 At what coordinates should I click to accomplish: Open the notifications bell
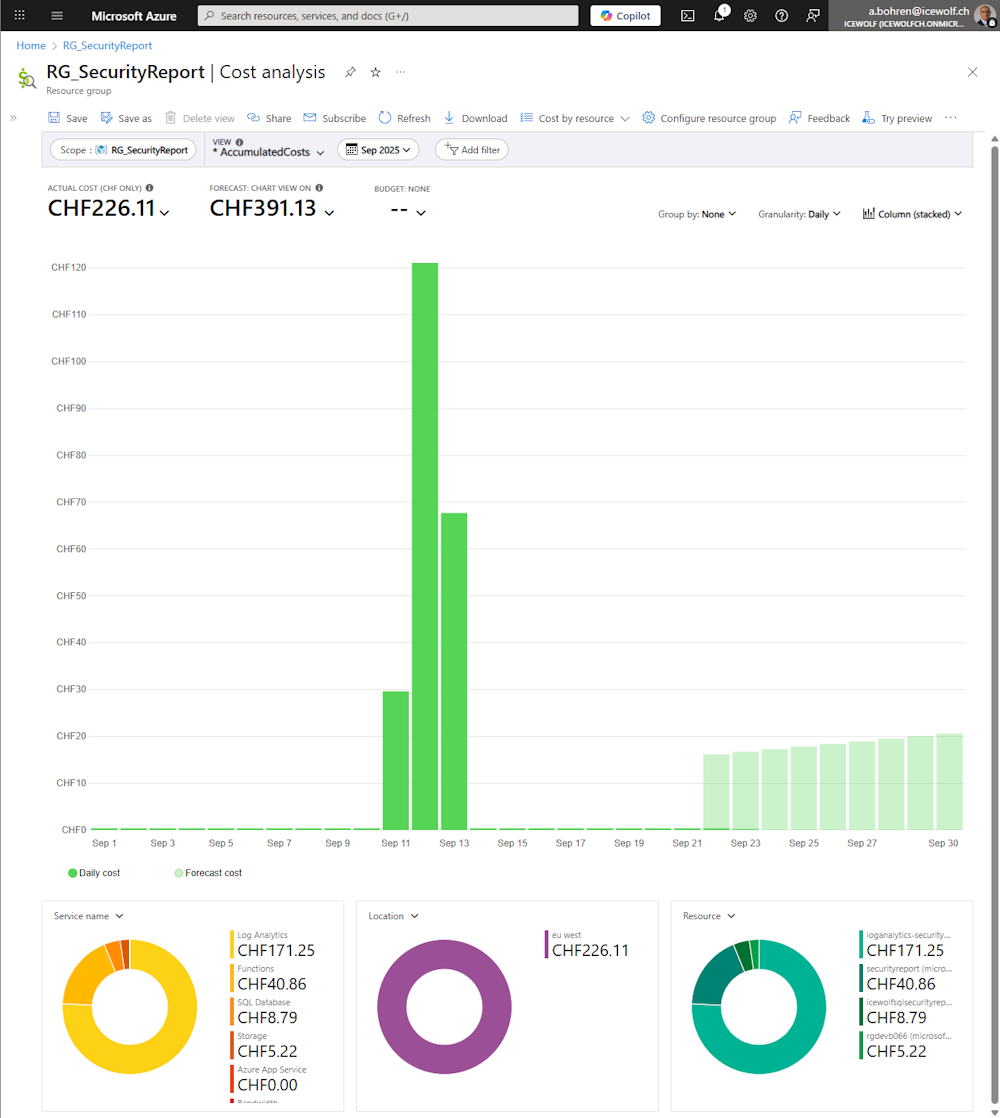point(719,16)
